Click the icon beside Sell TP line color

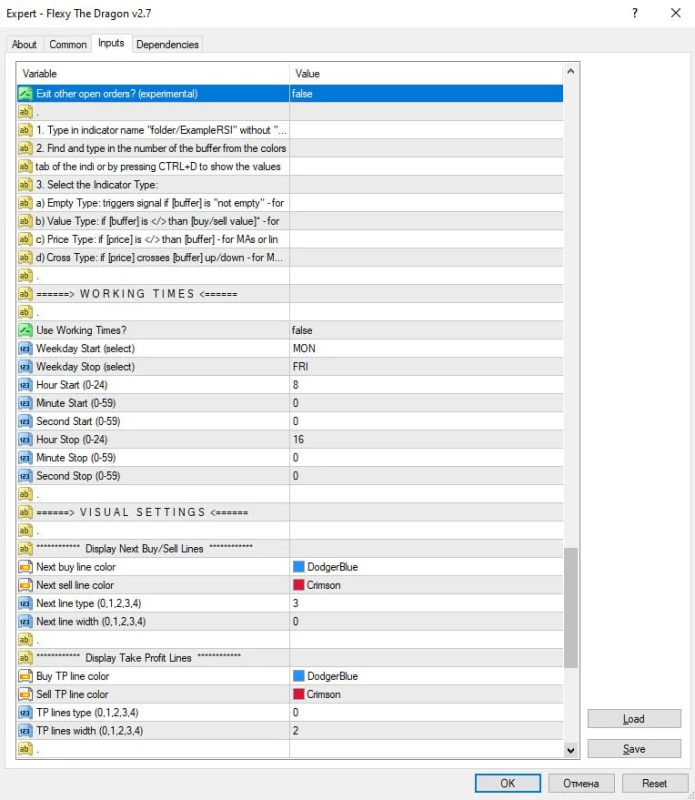pyautogui.click(x=26, y=694)
